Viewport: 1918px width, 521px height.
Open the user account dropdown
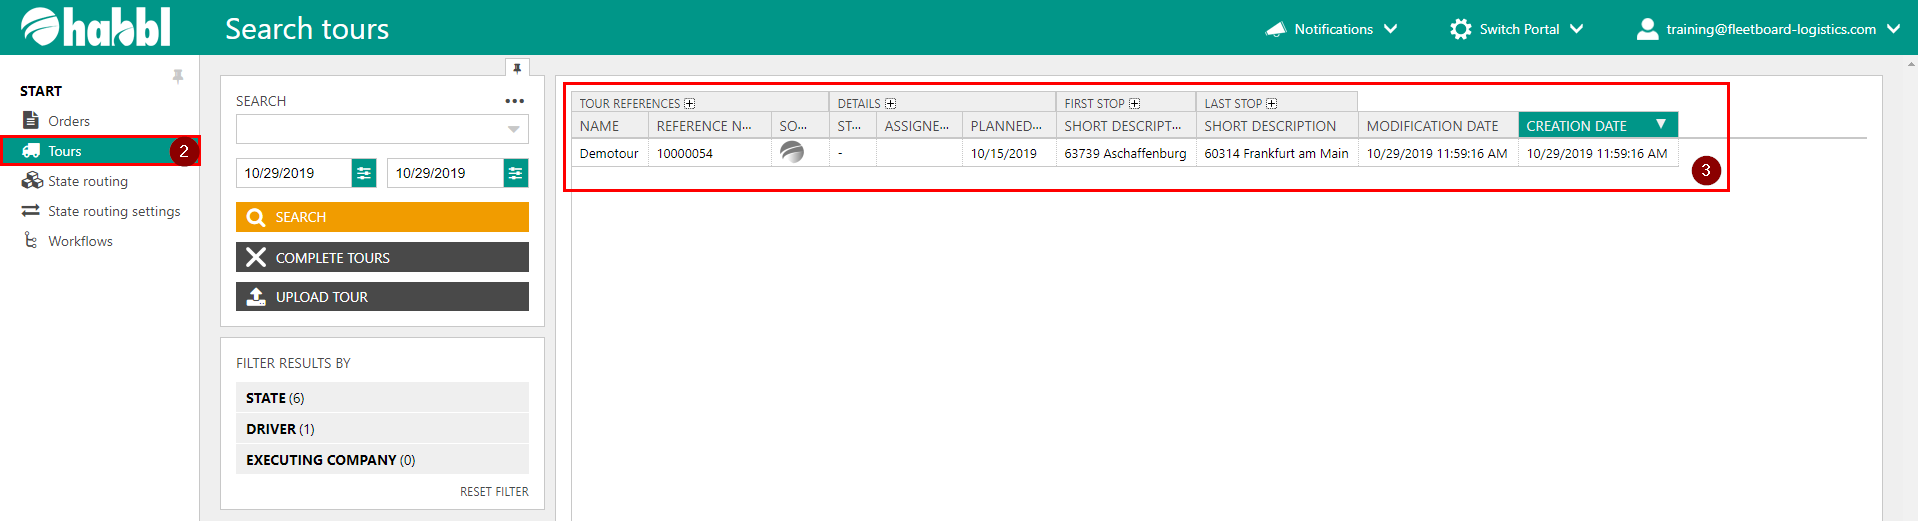tap(1768, 29)
